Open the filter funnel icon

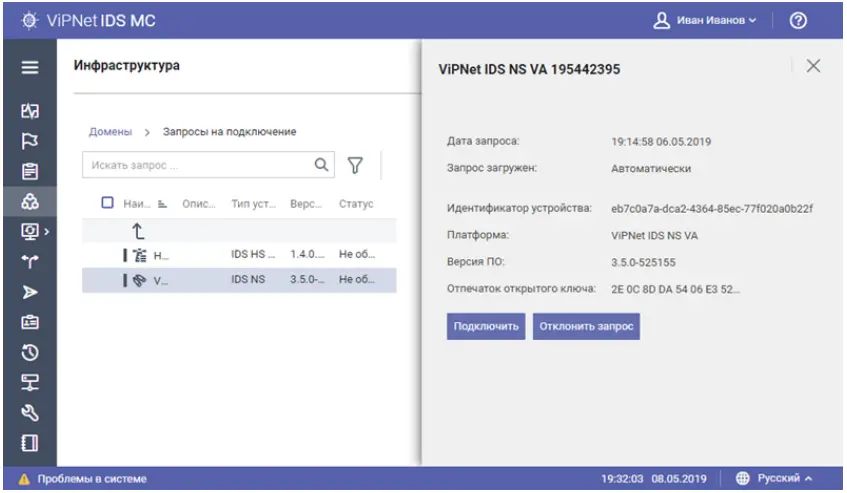(x=355, y=165)
